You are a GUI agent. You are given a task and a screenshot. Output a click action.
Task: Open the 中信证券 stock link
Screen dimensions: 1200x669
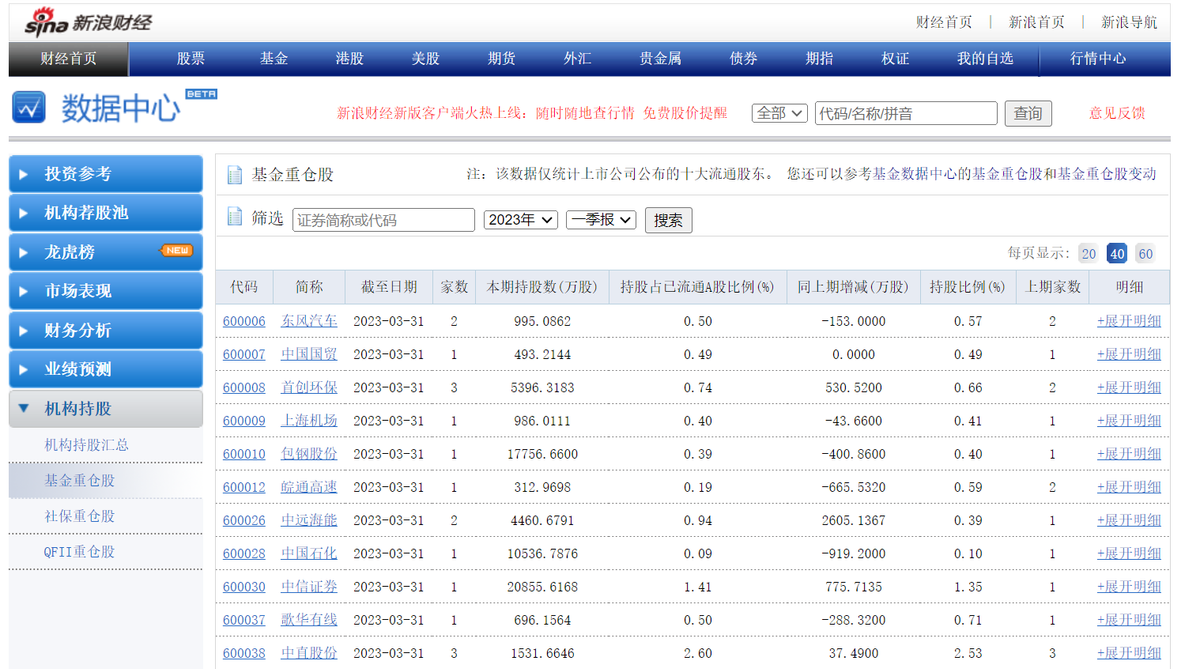pyautogui.click(x=309, y=586)
